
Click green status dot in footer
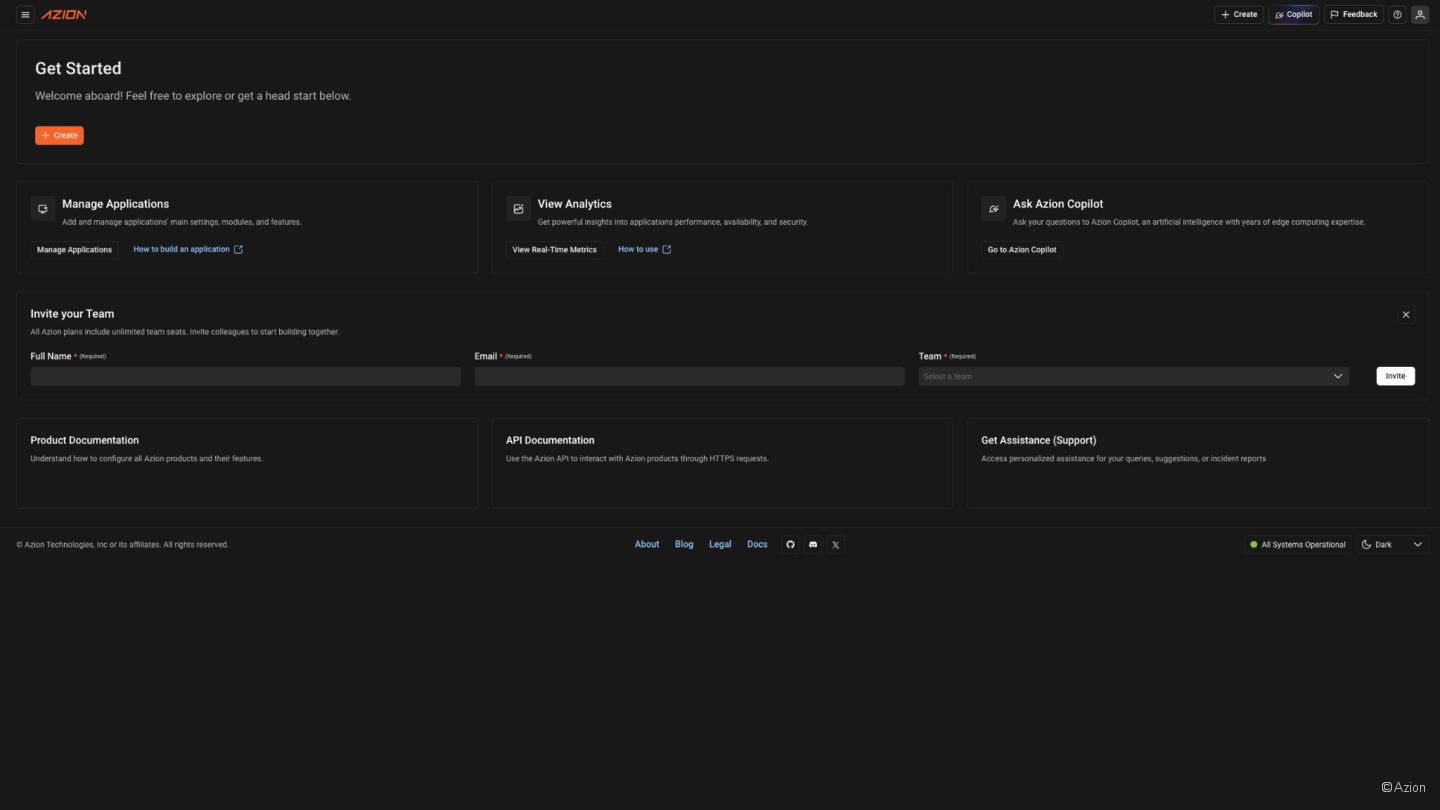click(x=1254, y=545)
